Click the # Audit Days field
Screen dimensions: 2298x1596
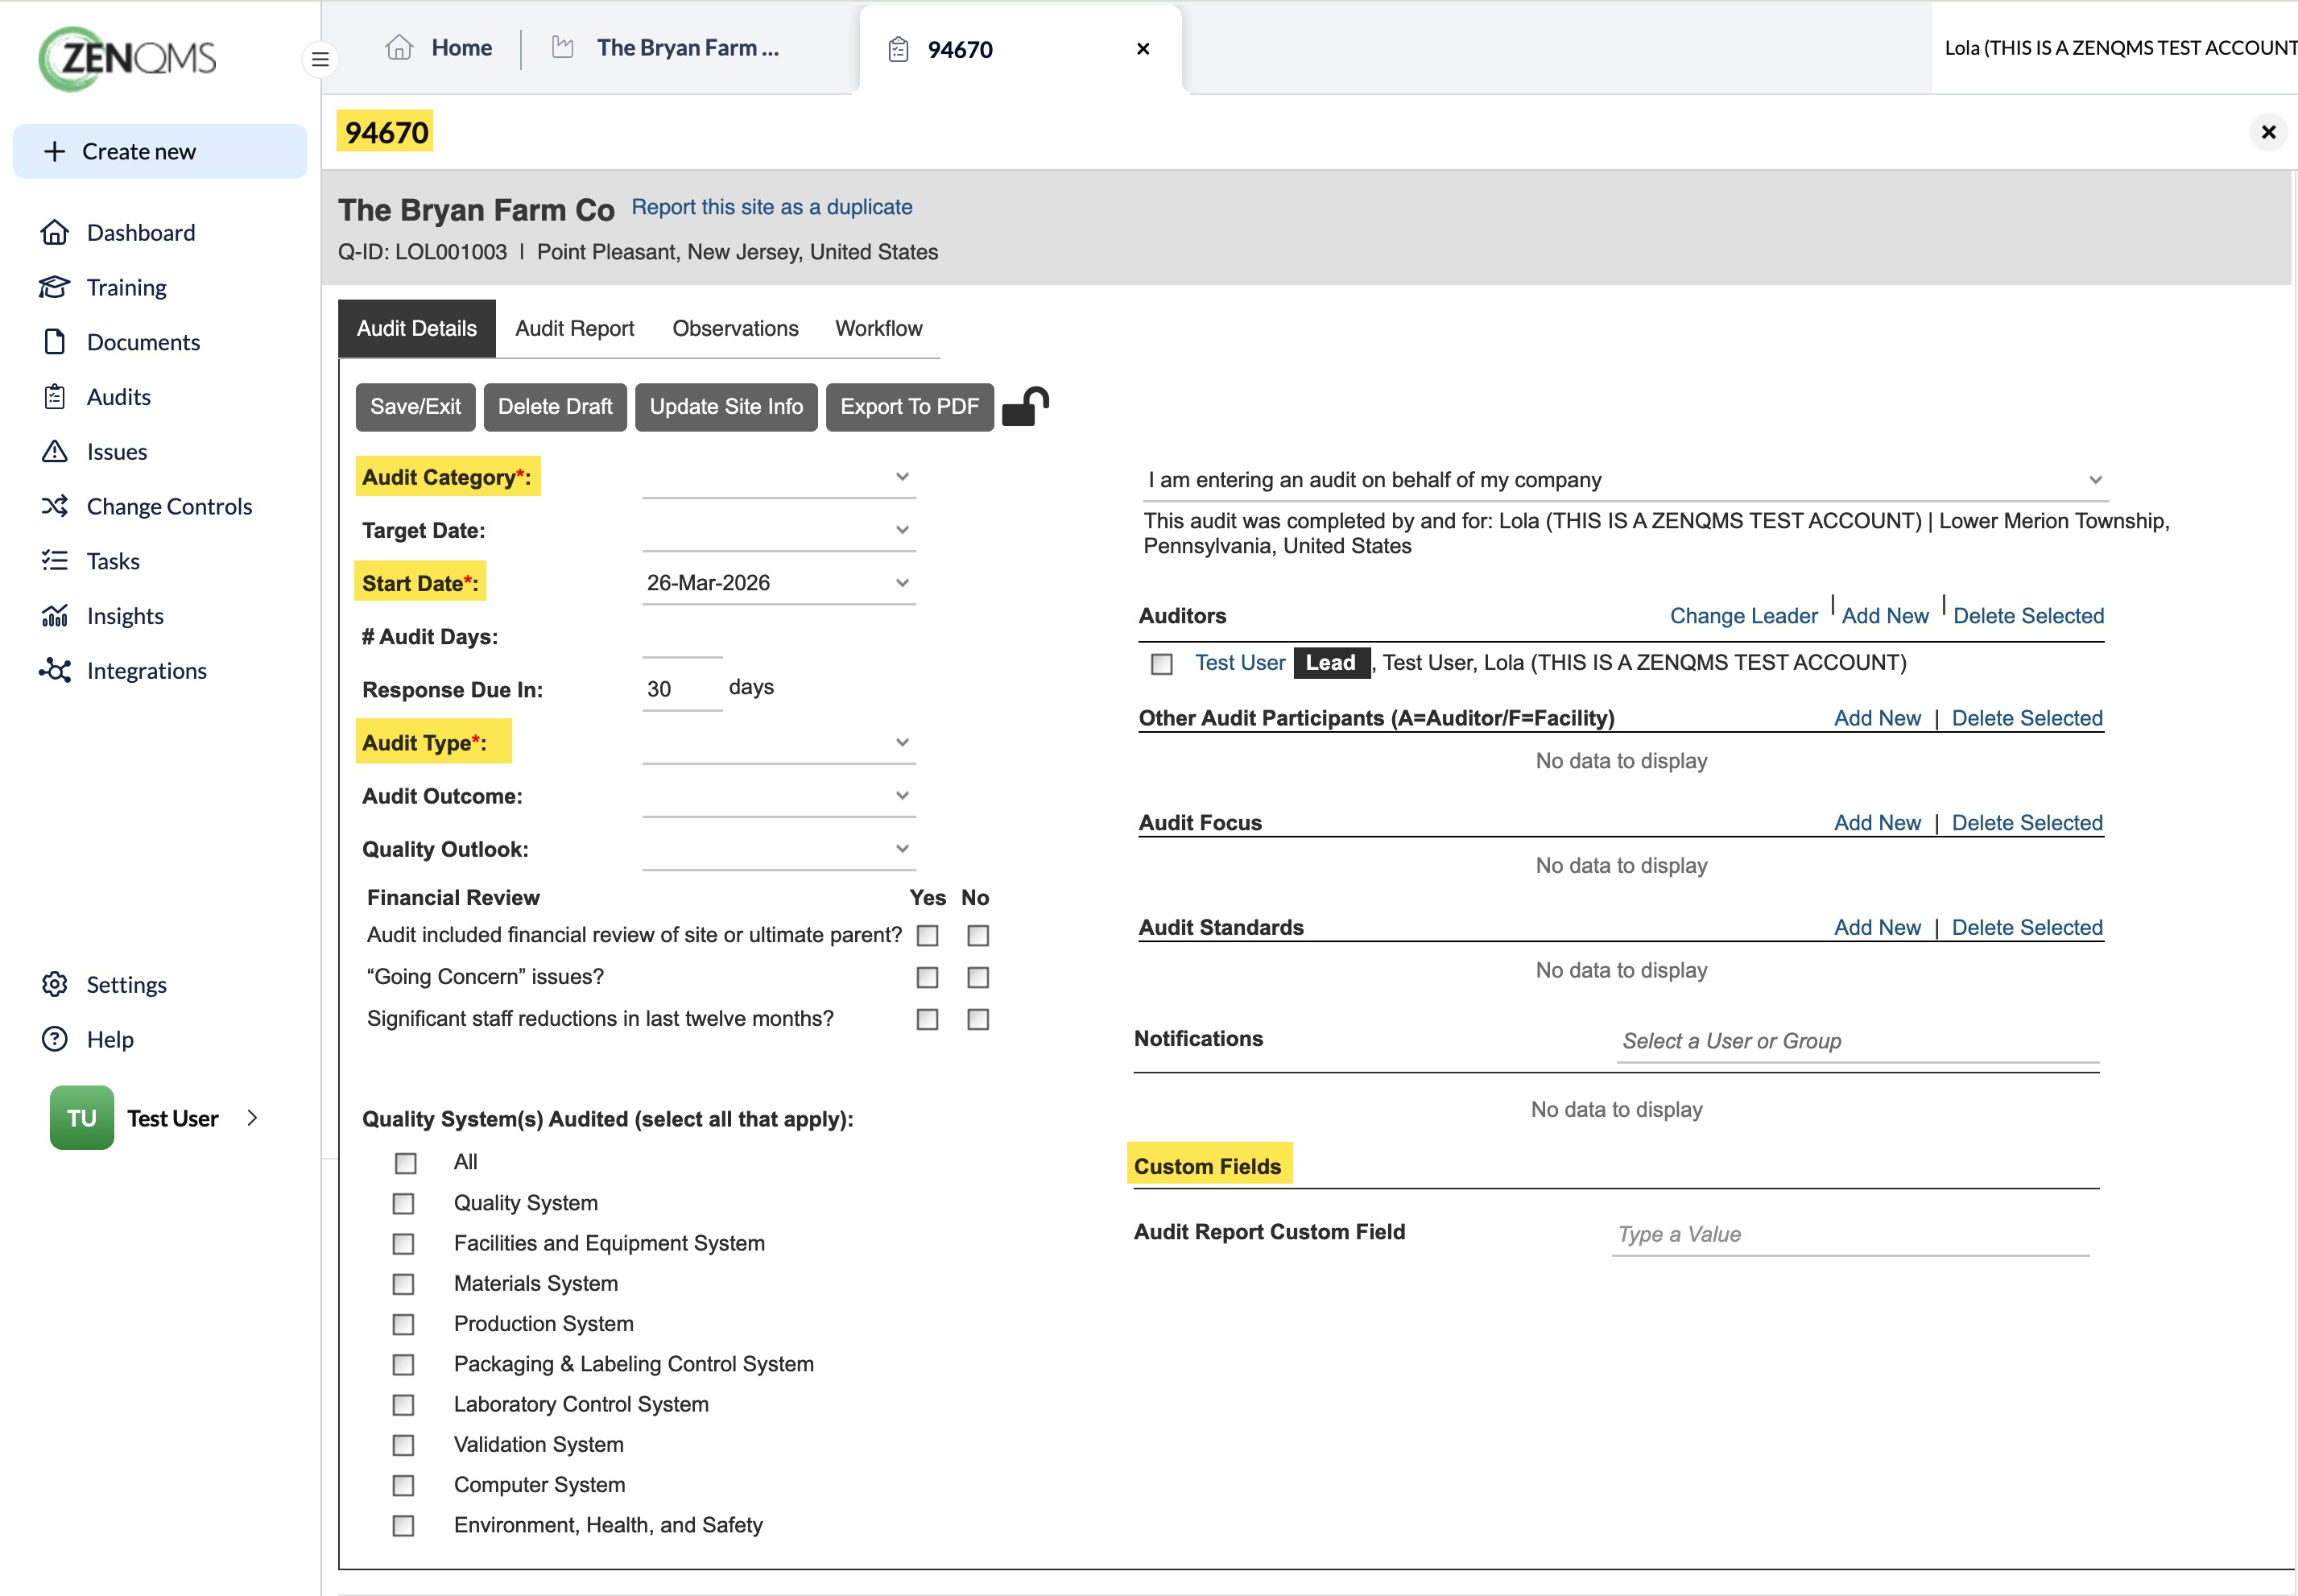(x=682, y=637)
